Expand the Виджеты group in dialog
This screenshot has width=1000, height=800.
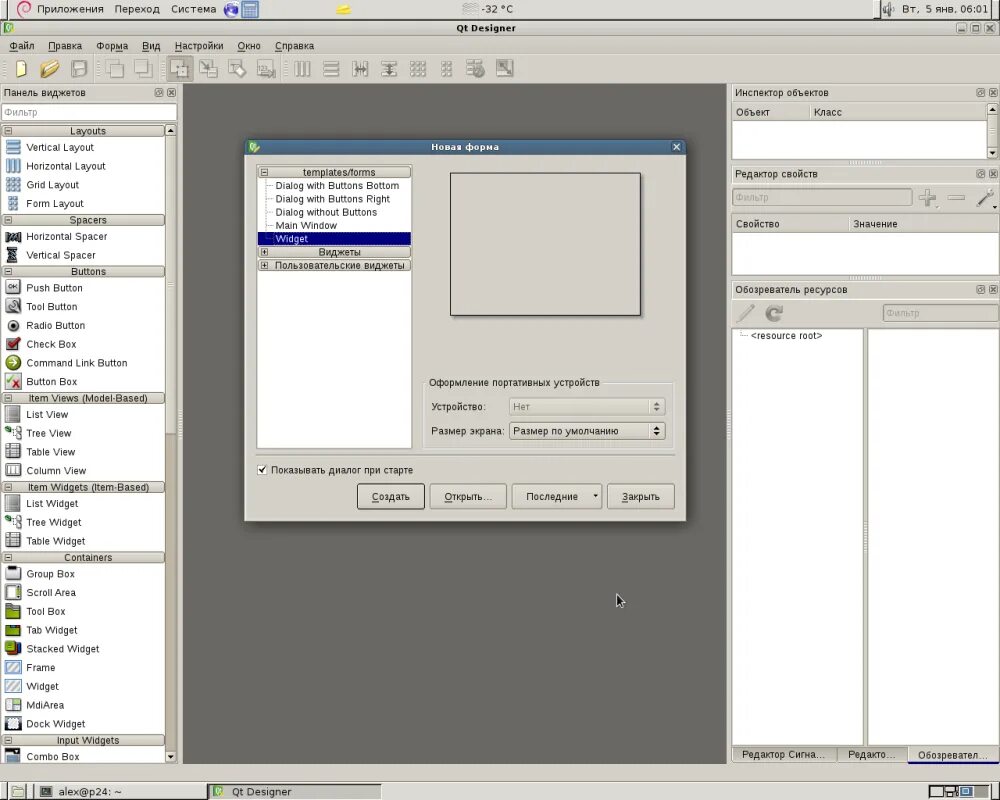(x=264, y=252)
